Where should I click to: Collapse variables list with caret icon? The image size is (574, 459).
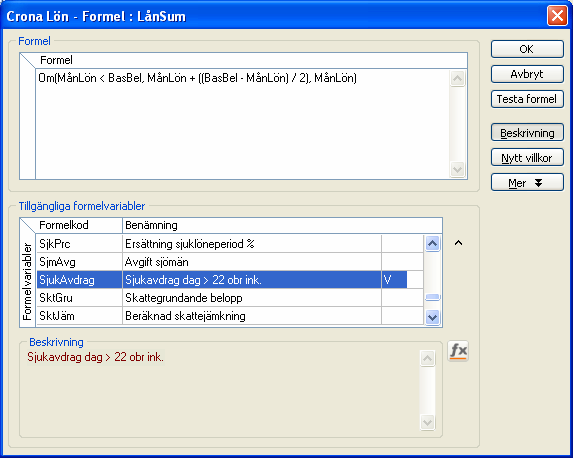pyautogui.click(x=458, y=243)
